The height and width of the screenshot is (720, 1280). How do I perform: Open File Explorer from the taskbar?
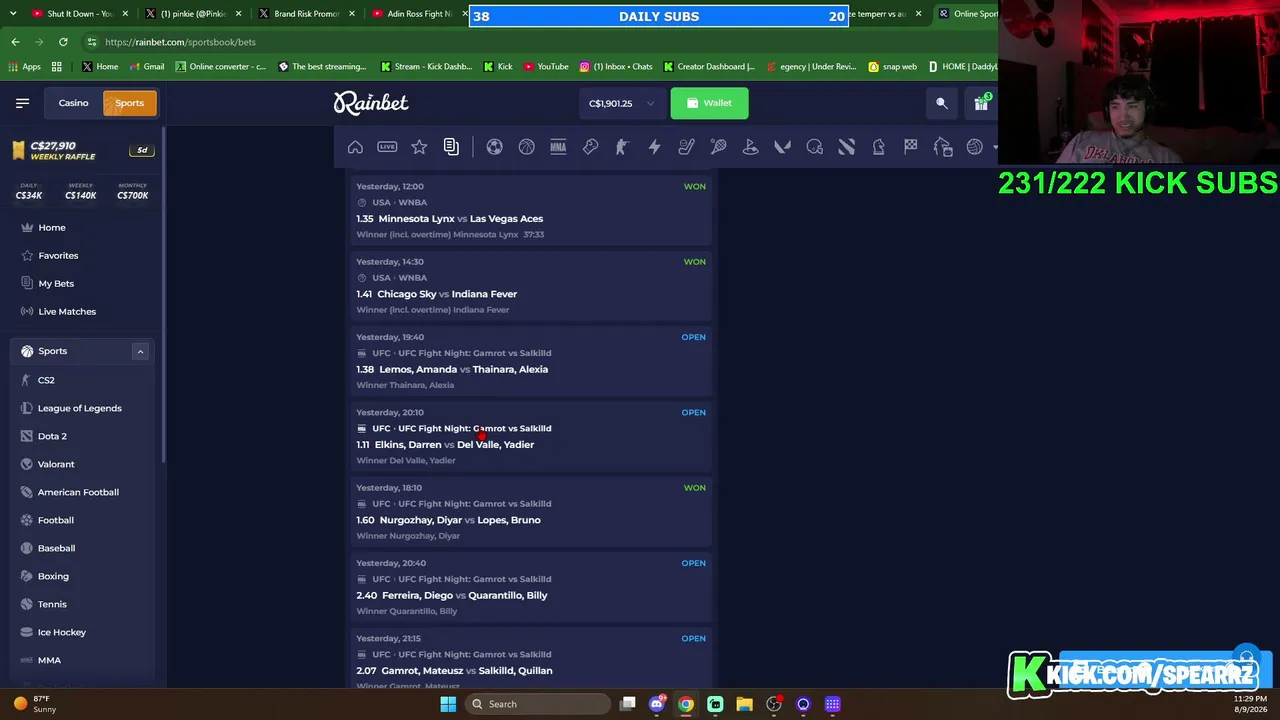(x=744, y=704)
